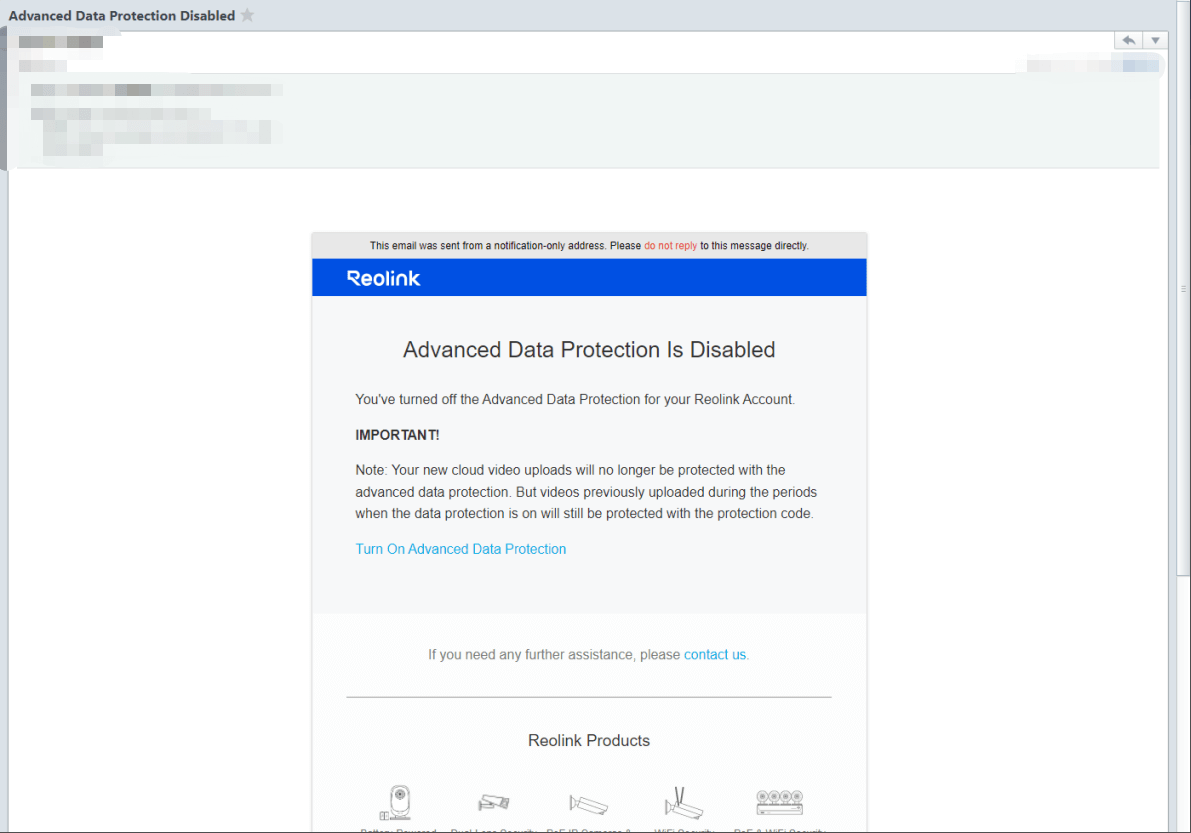Viewport: 1191px width, 833px height.
Task: Follow the contact us link
Action: (715, 655)
